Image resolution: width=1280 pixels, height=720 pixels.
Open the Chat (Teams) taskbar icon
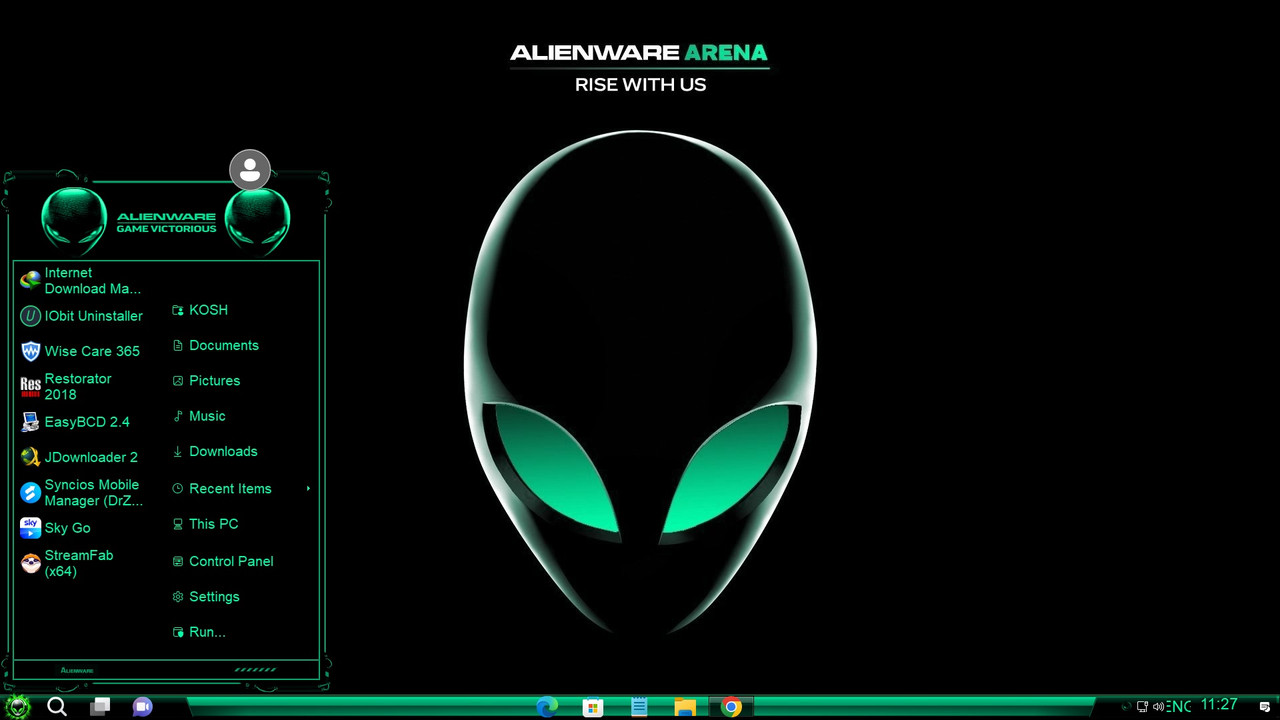coord(142,707)
